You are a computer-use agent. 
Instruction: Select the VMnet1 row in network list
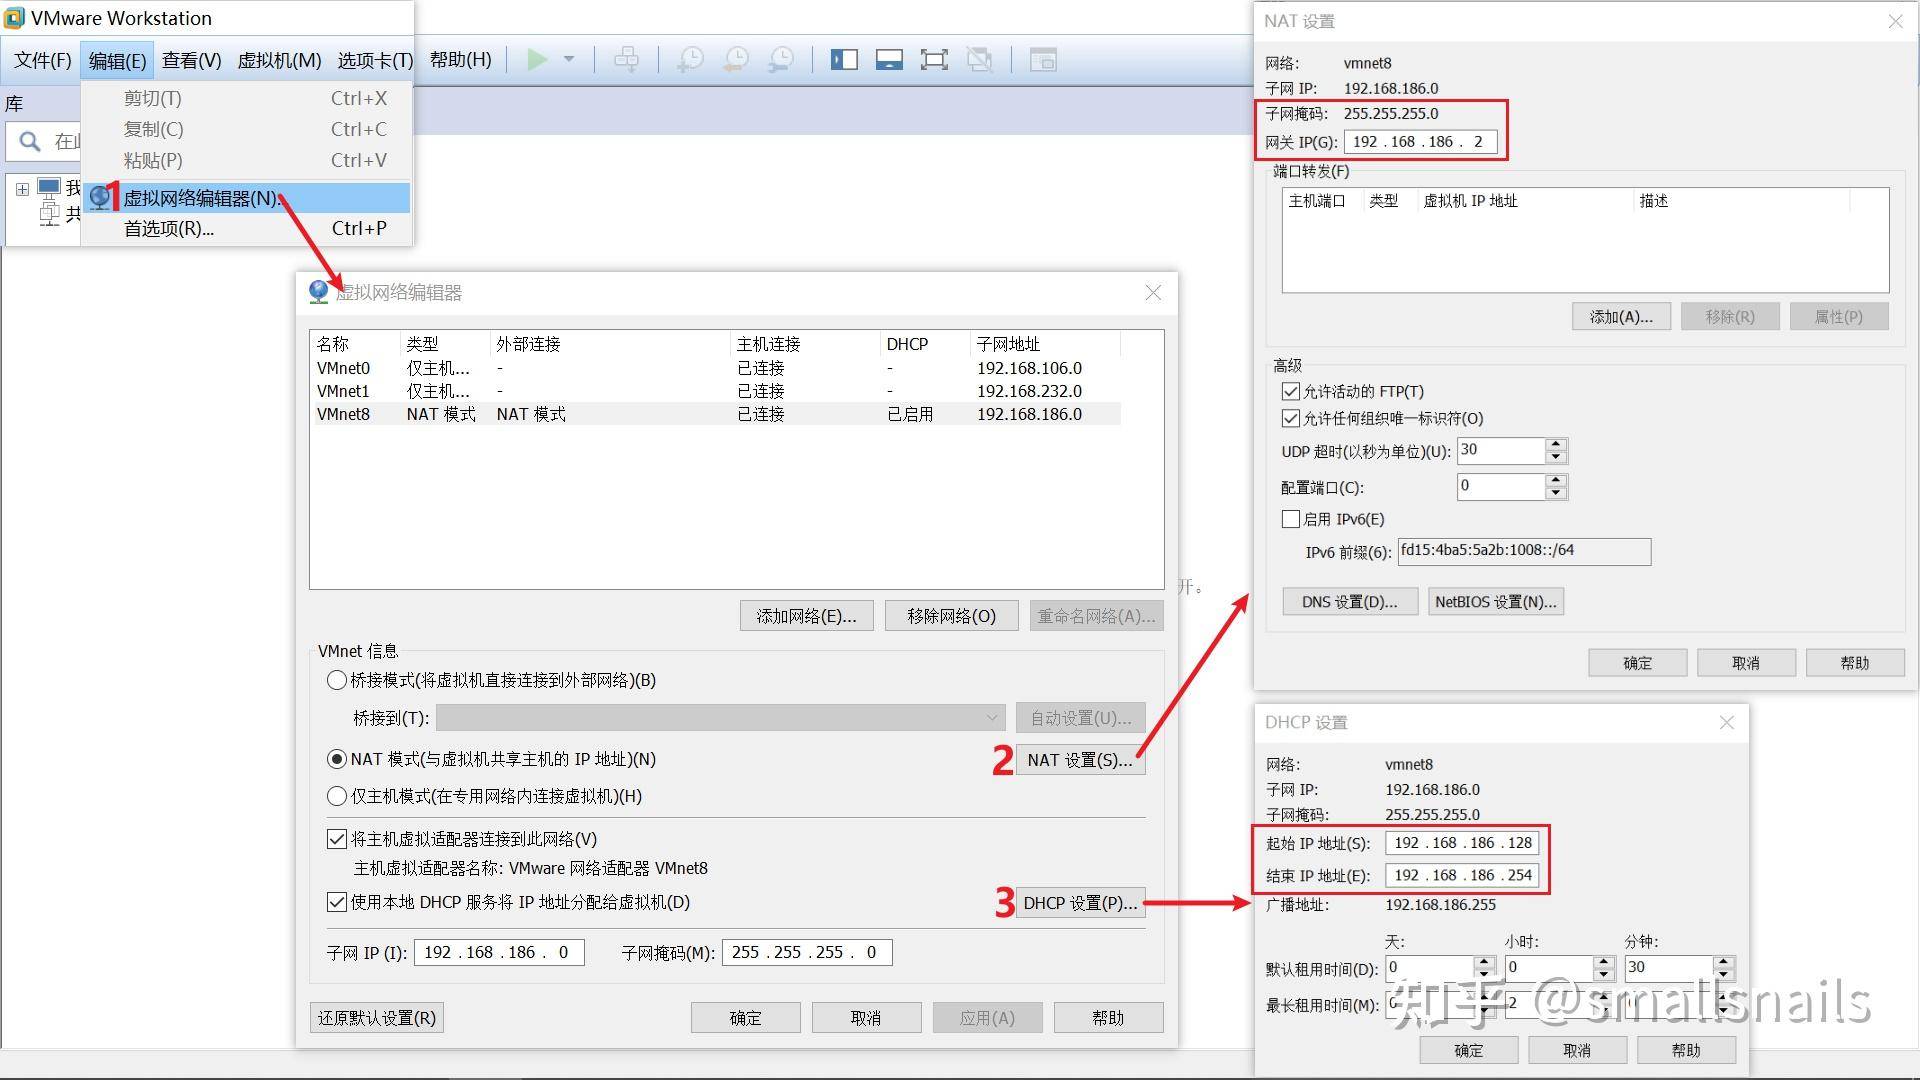[716, 391]
